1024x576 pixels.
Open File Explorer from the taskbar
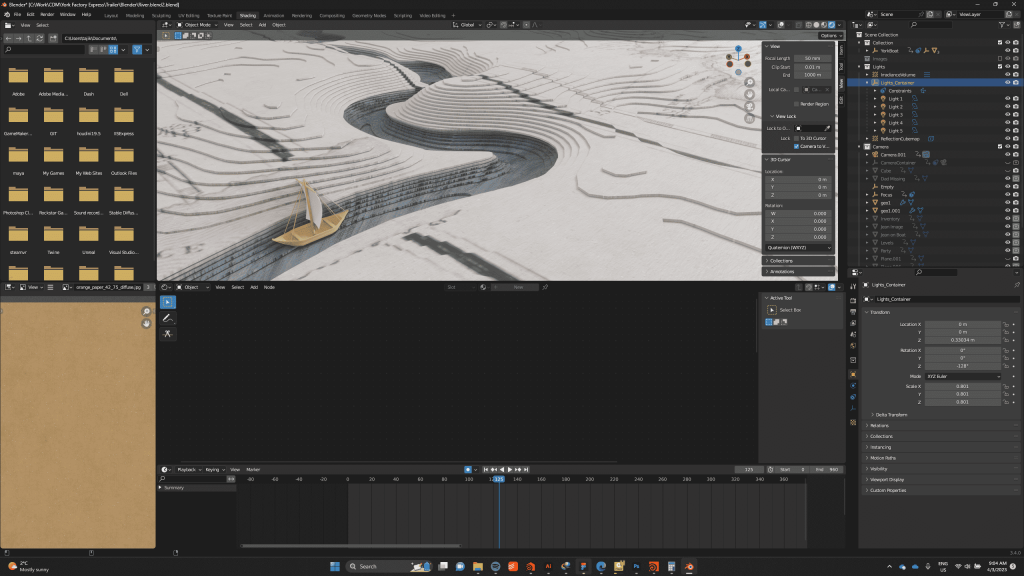point(477,566)
